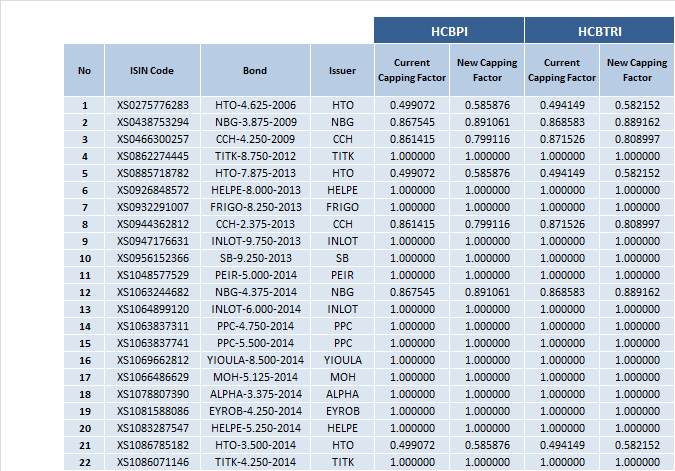
Task: Select the ALPHA issuer cell
Action: pos(342,394)
